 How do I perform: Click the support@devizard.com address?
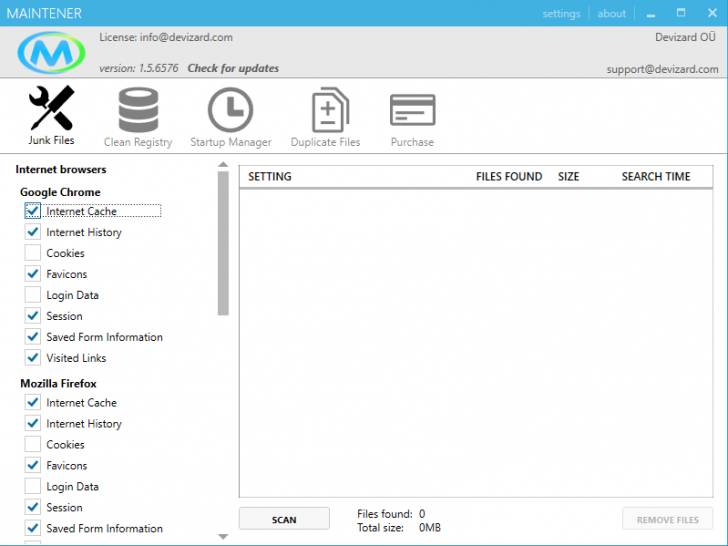click(x=663, y=69)
